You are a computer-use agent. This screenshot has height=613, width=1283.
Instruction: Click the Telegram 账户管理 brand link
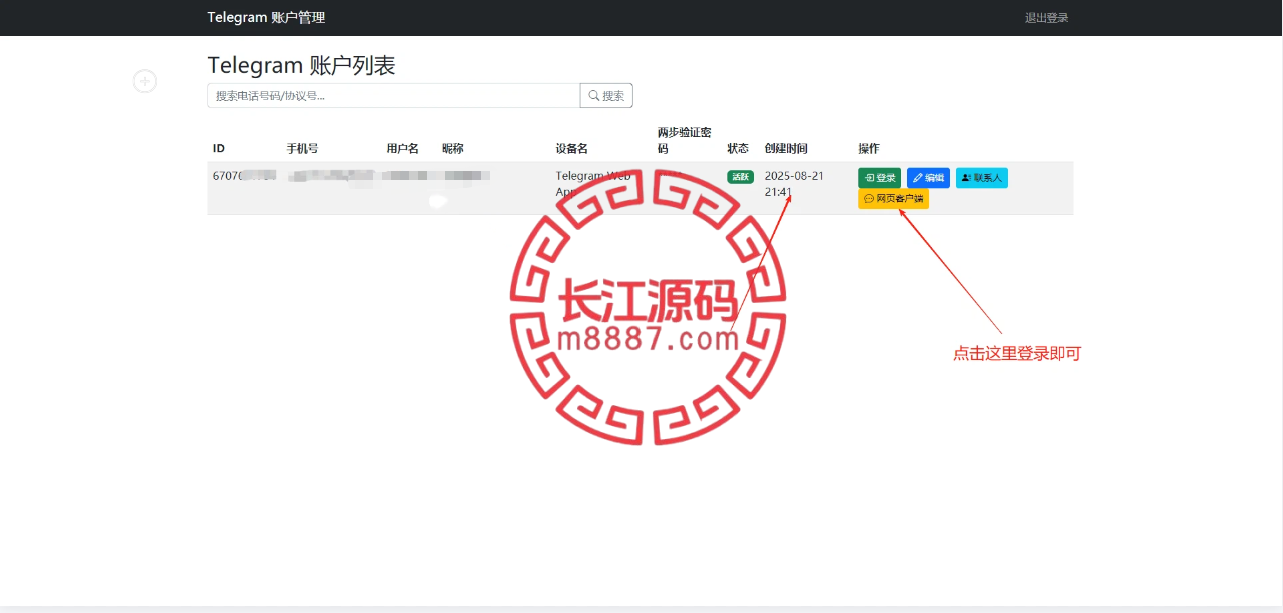[x=266, y=18]
